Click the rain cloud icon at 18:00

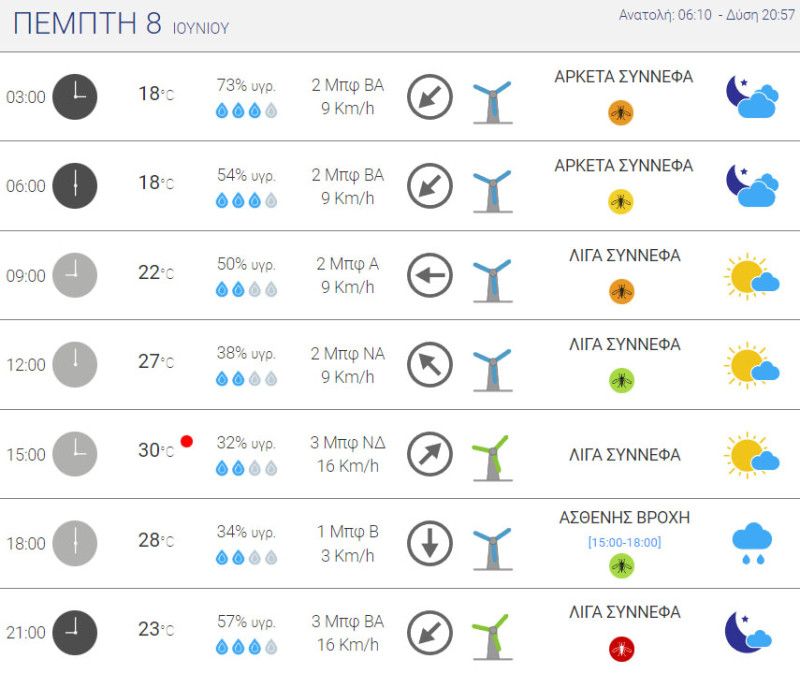coord(752,543)
